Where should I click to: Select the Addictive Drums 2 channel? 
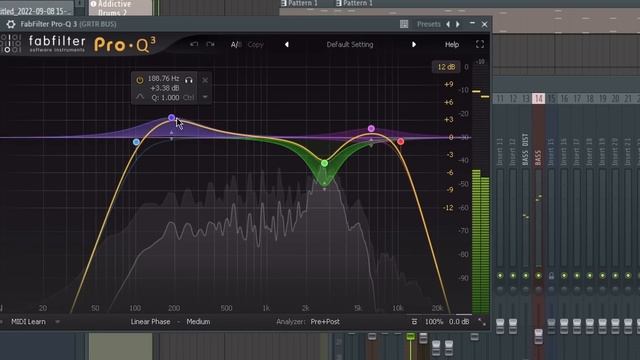pos(120,8)
